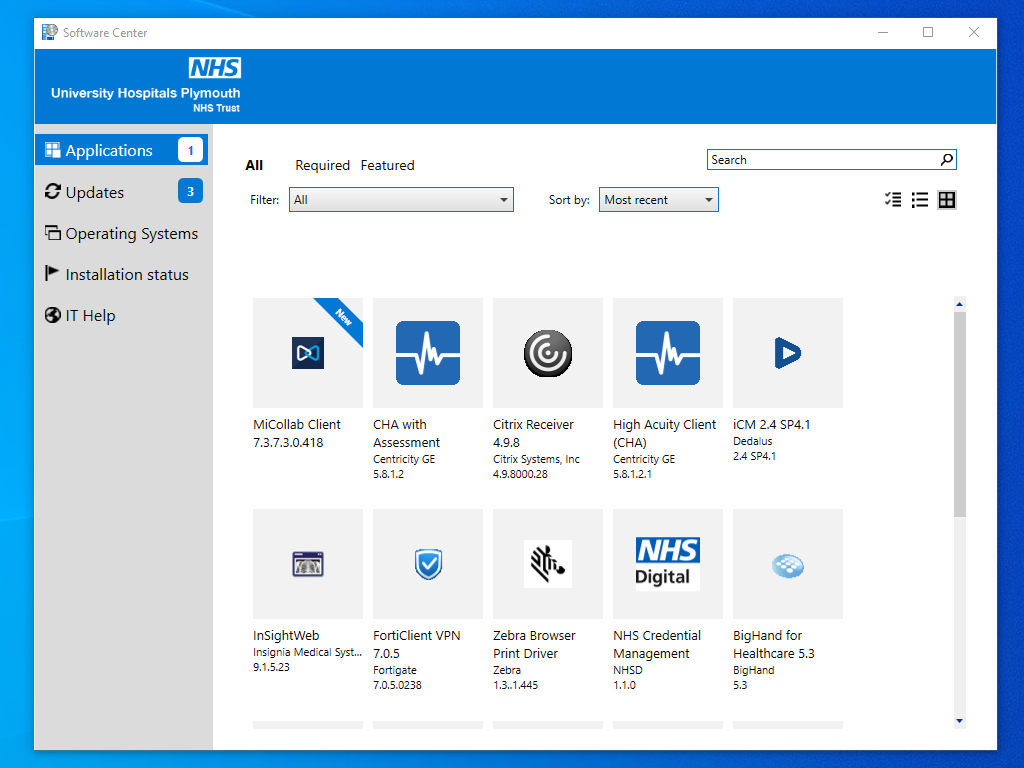Click the NHS logo in header
The image size is (1024, 768).
point(215,68)
